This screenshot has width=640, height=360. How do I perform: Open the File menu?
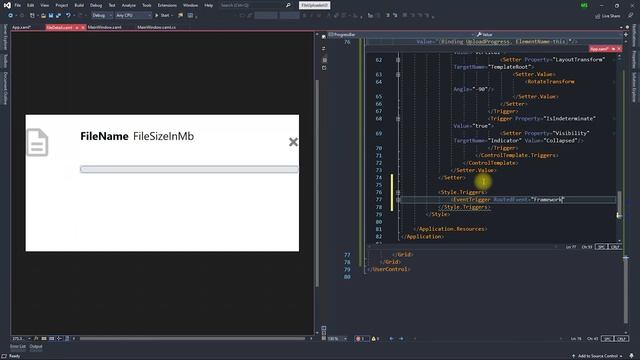[x=18, y=5]
